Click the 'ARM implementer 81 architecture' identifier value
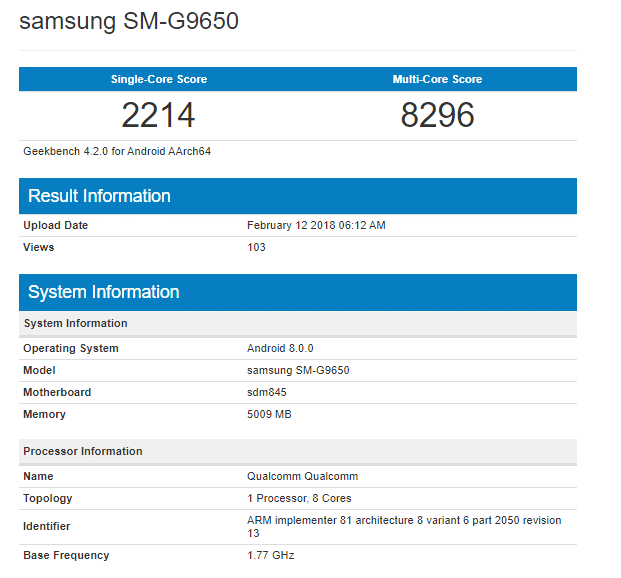This screenshot has height=578, width=621. [404, 526]
